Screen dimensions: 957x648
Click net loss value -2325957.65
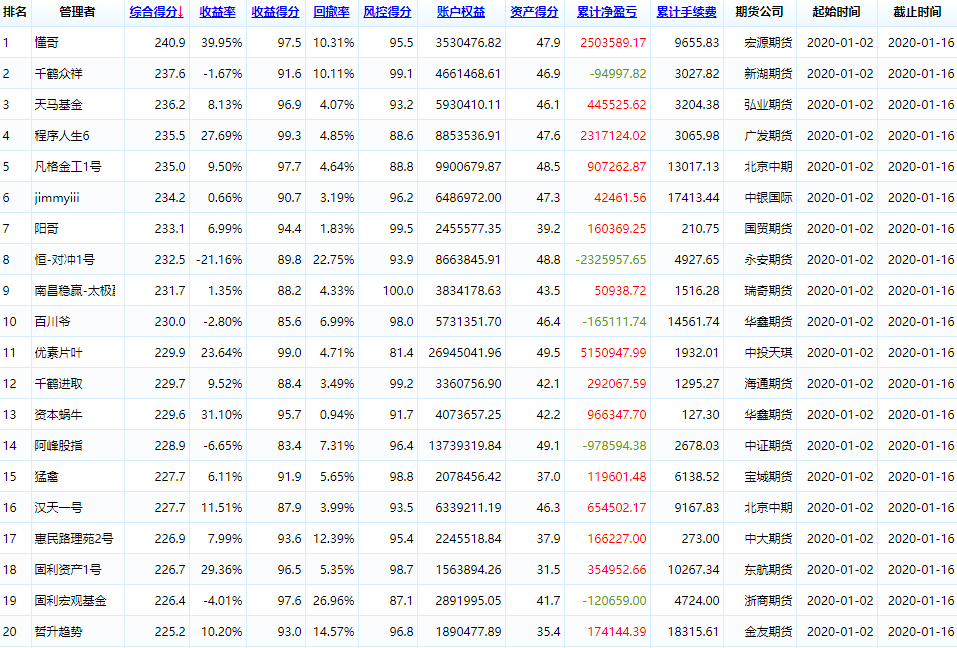(610, 260)
